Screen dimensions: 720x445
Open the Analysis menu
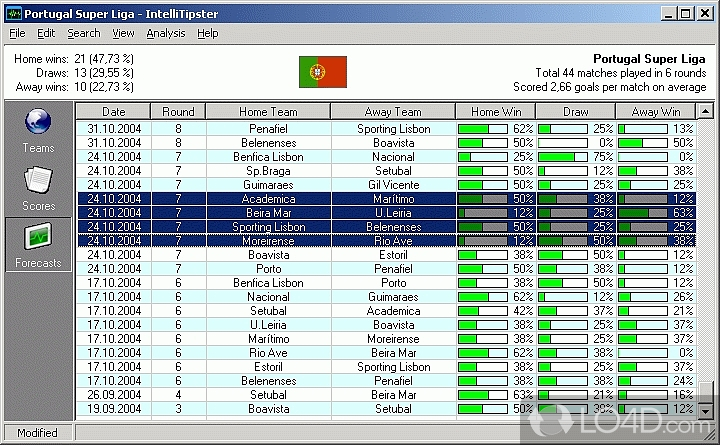[x=166, y=33]
